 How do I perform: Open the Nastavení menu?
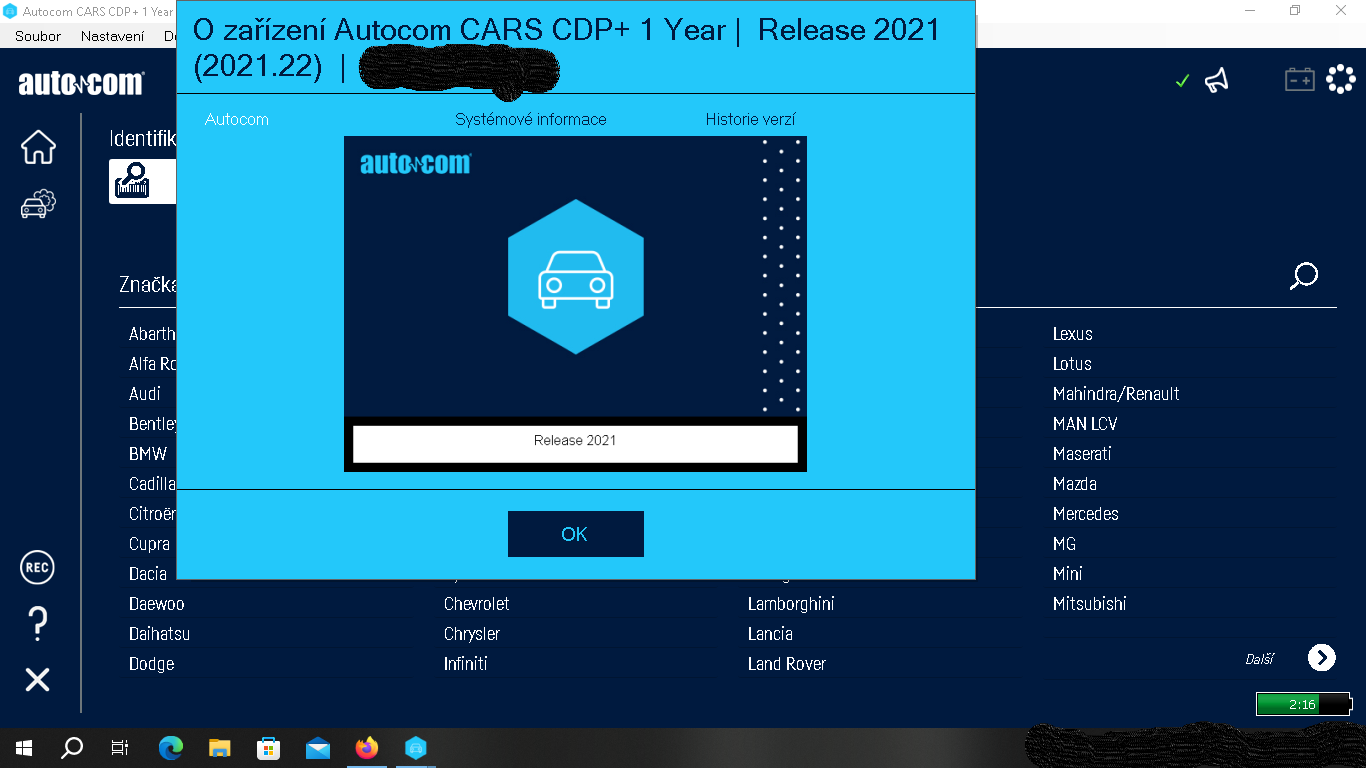click(x=112, y=36)
